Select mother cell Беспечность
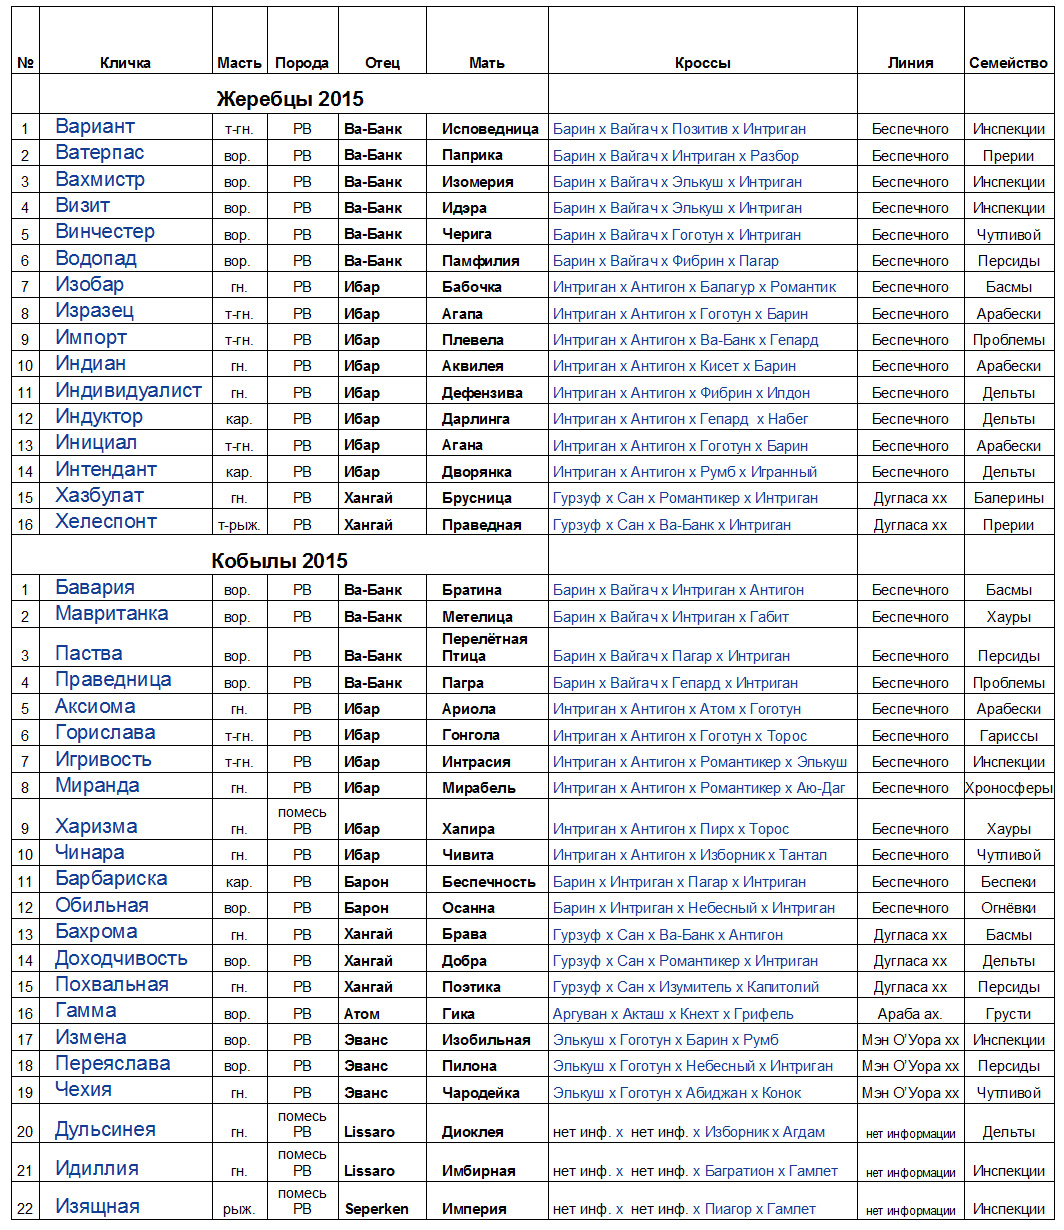Screen dimensions: 1064x1230 pos(489,882)
